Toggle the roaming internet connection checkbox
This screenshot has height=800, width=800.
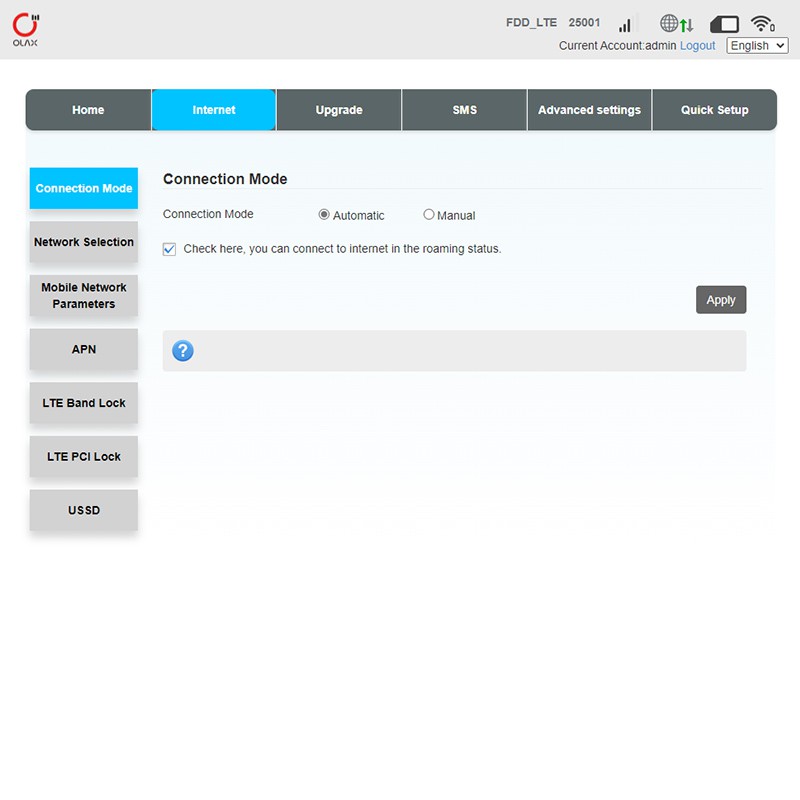[169, 249]
